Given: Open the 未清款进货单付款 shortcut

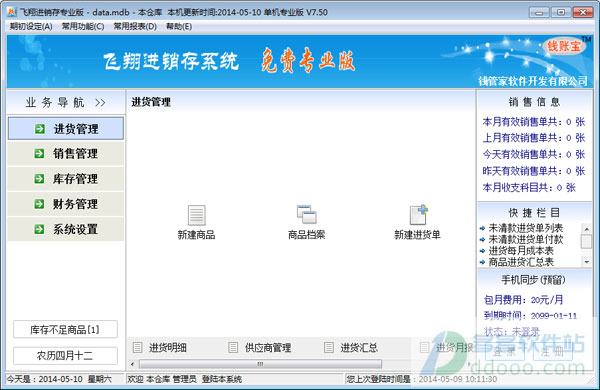Looking at the screenshot, I should 526,240.
